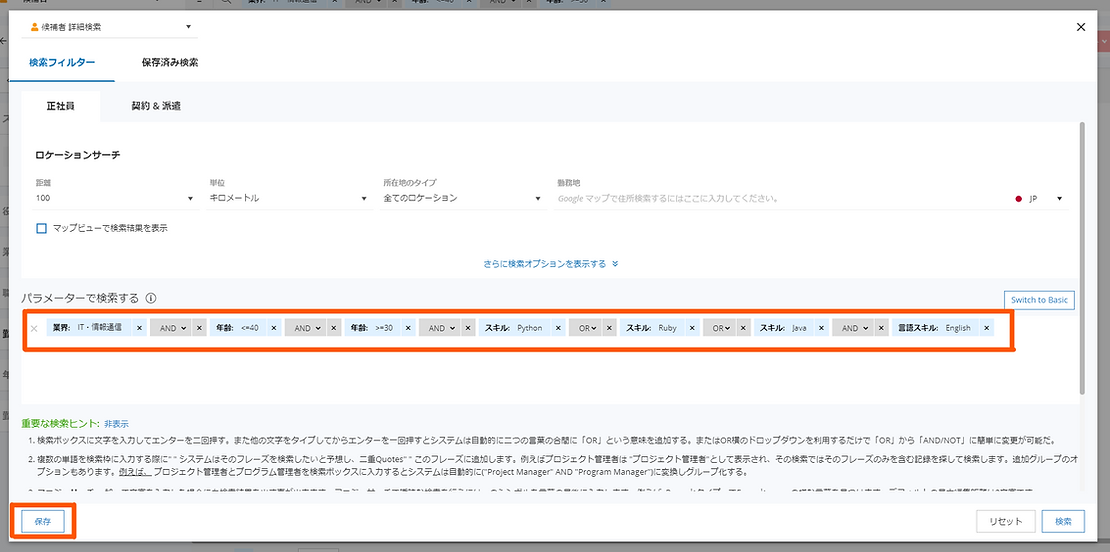Click the info icon beside パラメーターで検索する
This screenshot has height=552, width=1110.
pyautogui.click(x=151, y=298)
